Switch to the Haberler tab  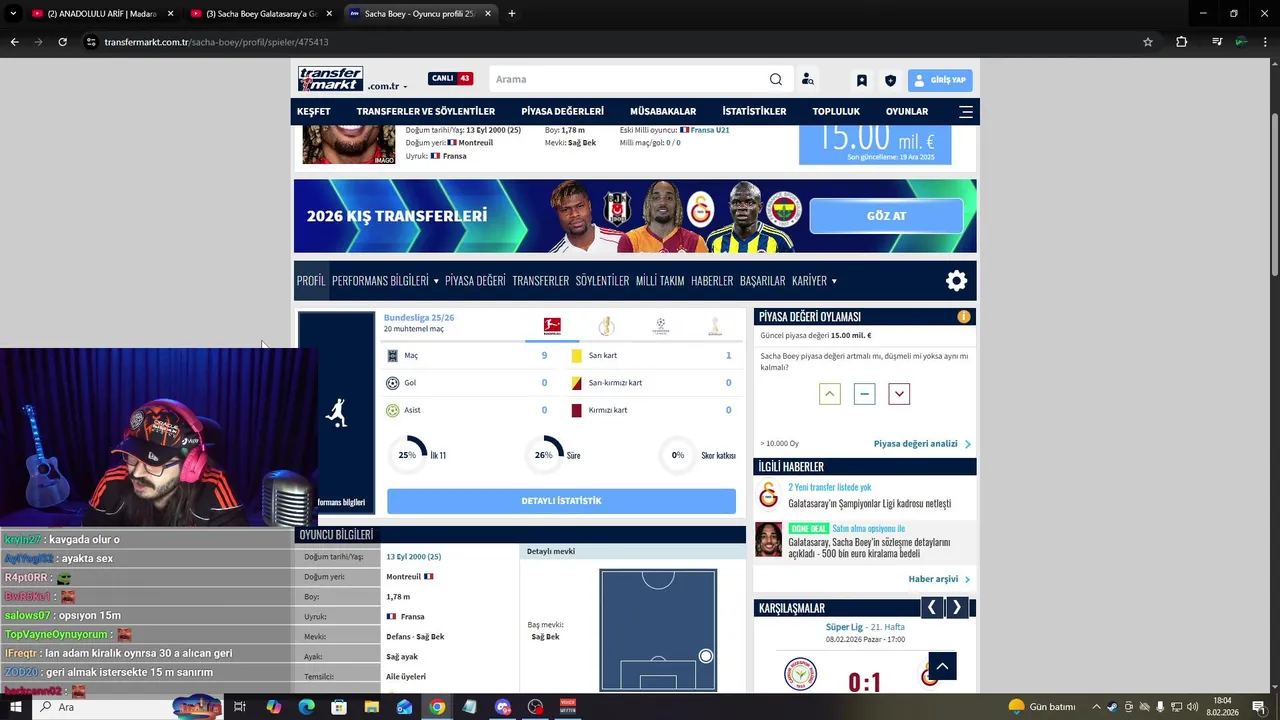point(712,281)
